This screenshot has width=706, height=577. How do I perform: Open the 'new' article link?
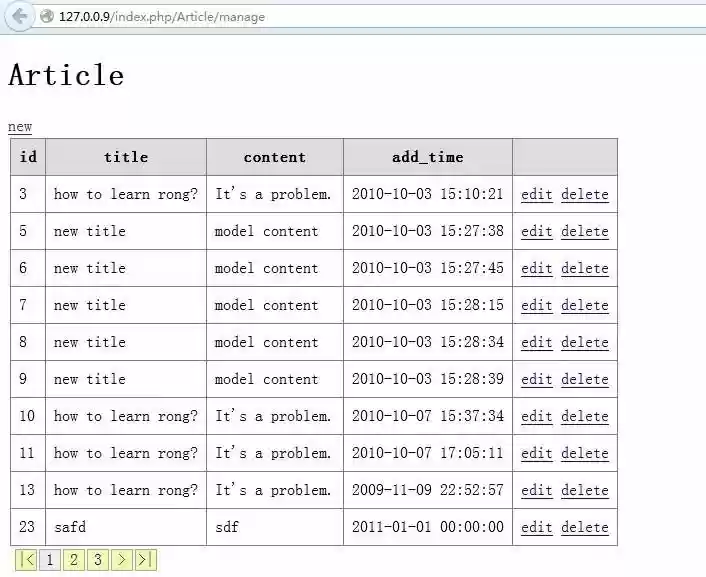tap(20, 127)
